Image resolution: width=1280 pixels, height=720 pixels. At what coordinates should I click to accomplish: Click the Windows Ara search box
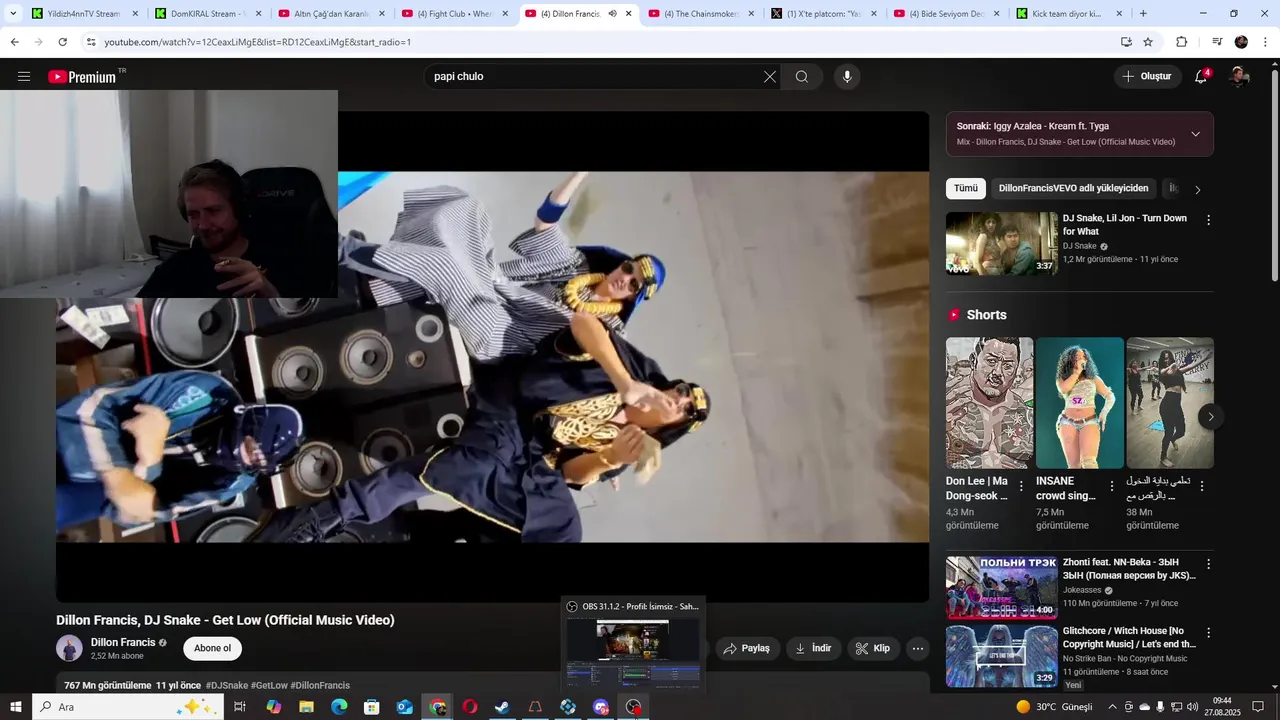point(128,707)
